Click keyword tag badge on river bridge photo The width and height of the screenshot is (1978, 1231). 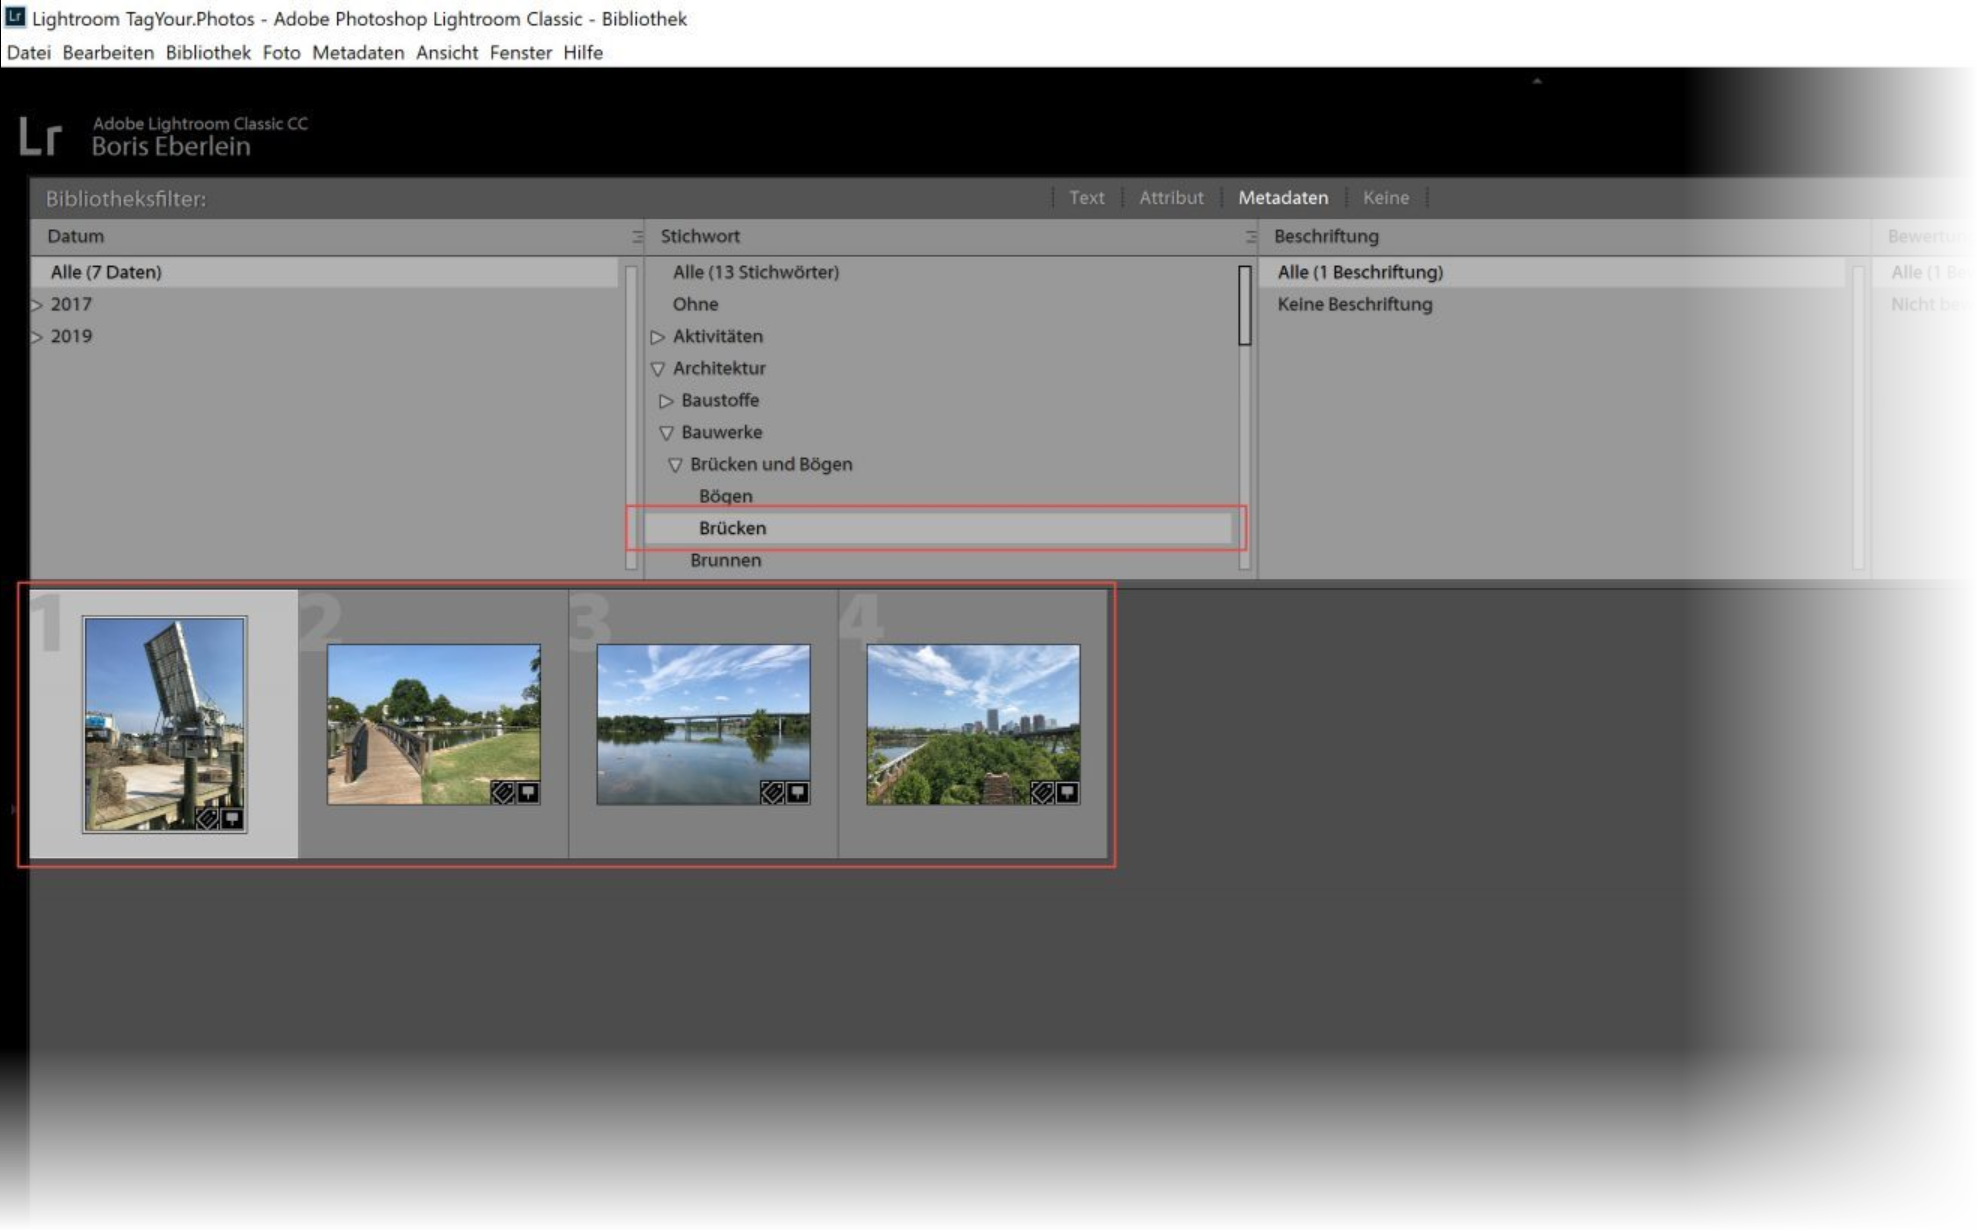[772, 793]
